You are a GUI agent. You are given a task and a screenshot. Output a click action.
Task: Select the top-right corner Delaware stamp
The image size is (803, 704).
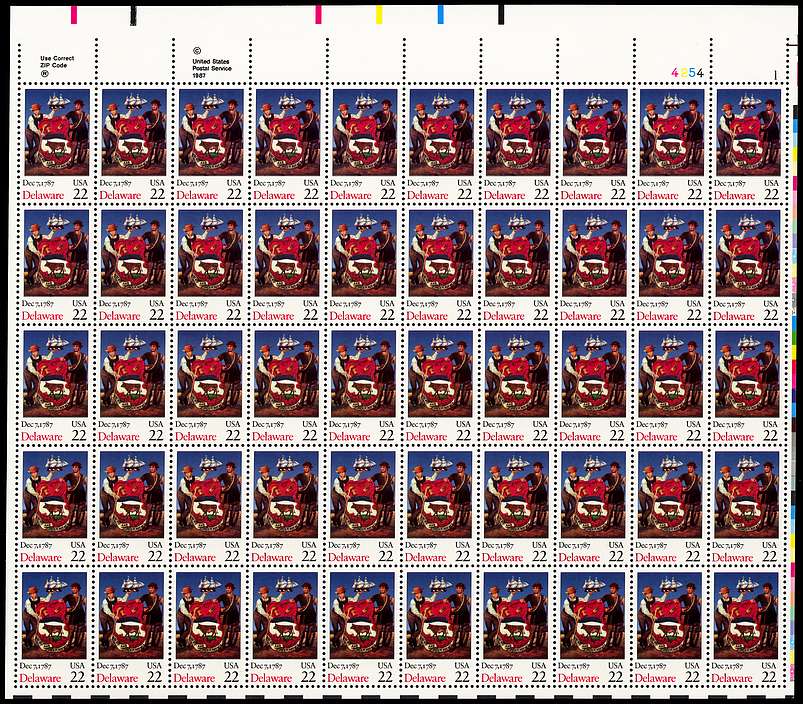tap(748, 145)
